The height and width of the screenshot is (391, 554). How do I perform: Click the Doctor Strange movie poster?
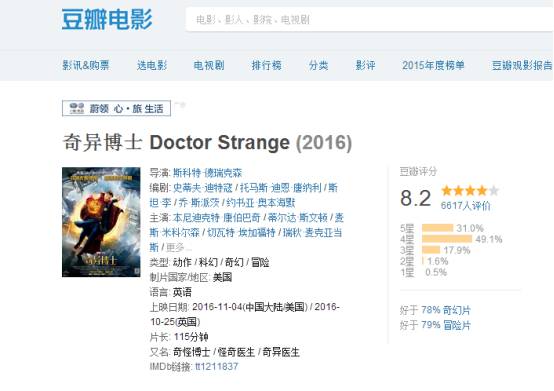tap(101, 222)
